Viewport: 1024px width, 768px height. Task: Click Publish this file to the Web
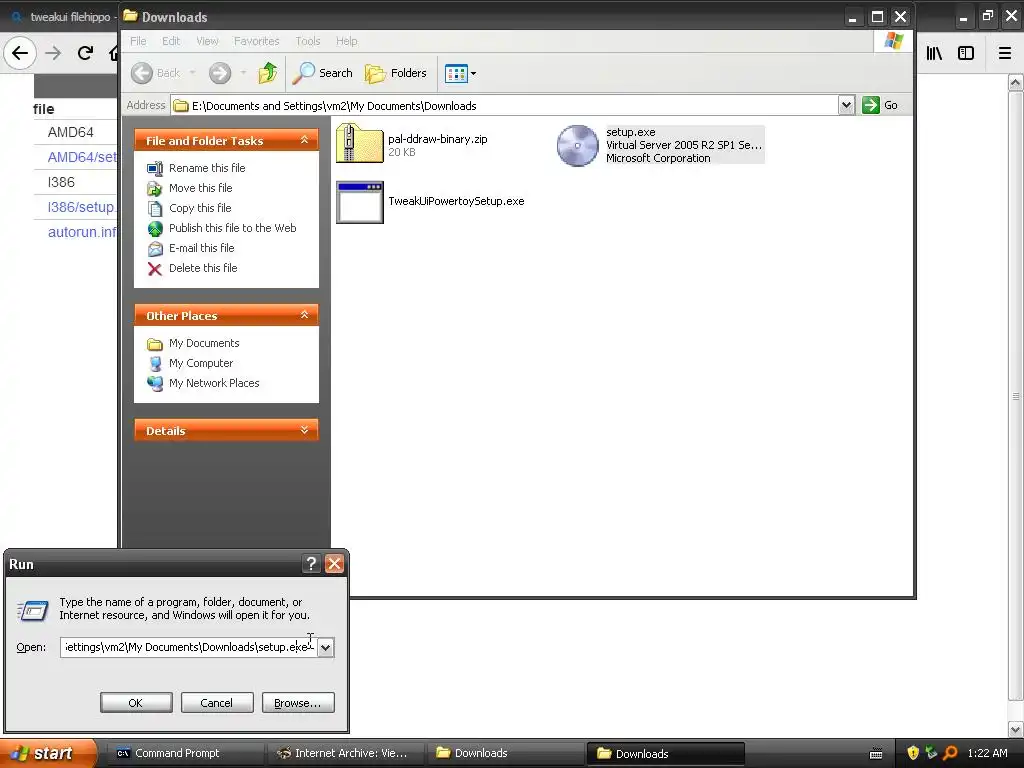pos(232,228)
